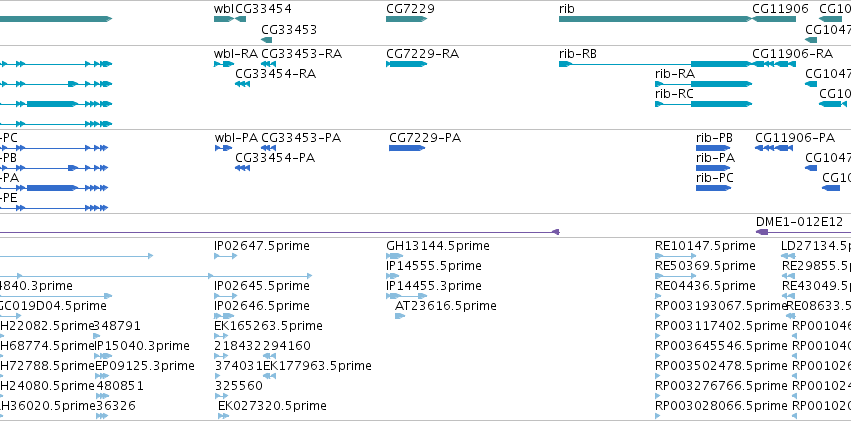
Task: Click the EK027320.5prime EST arrow
Action: click(224, 416)
